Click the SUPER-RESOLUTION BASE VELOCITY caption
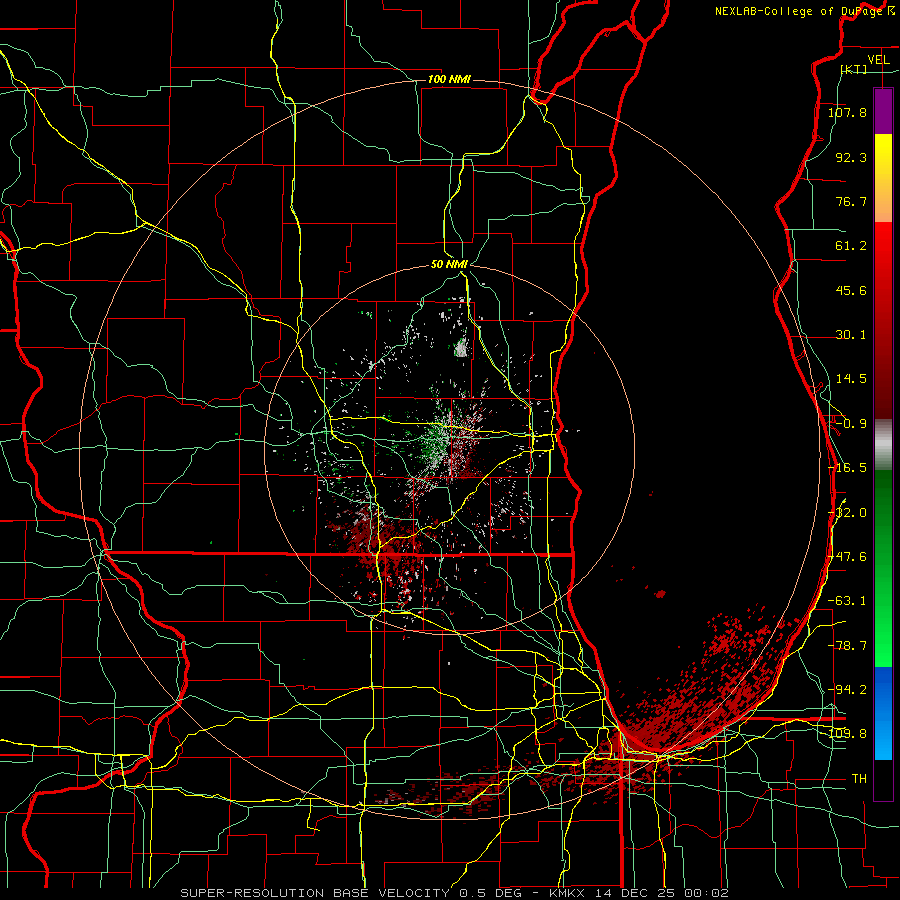 coord(454,893)
